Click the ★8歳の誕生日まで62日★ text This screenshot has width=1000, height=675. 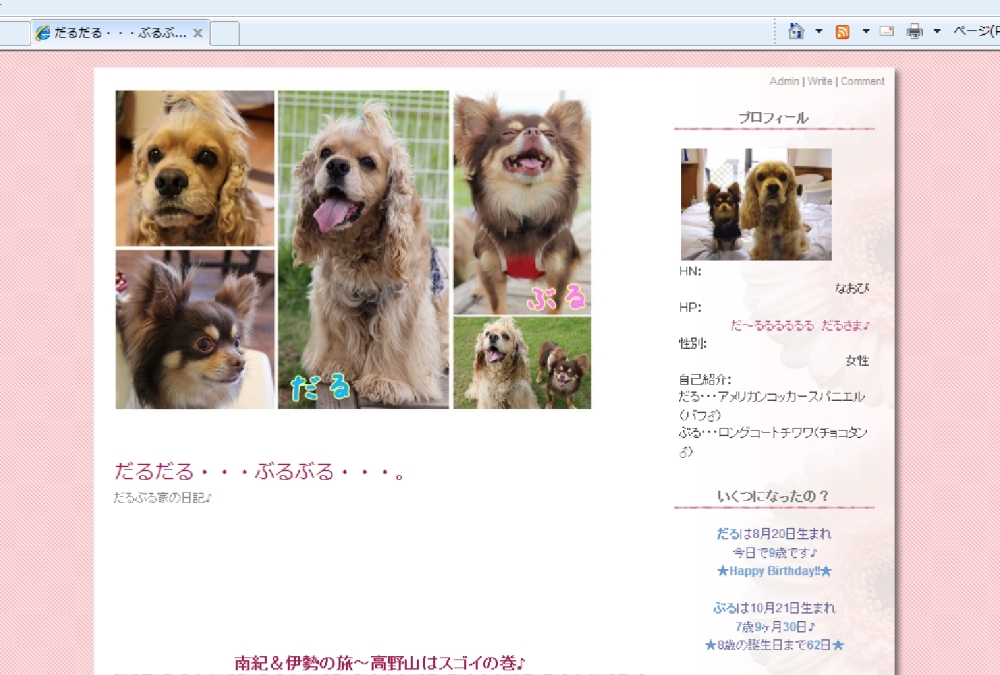click(774, 645)
